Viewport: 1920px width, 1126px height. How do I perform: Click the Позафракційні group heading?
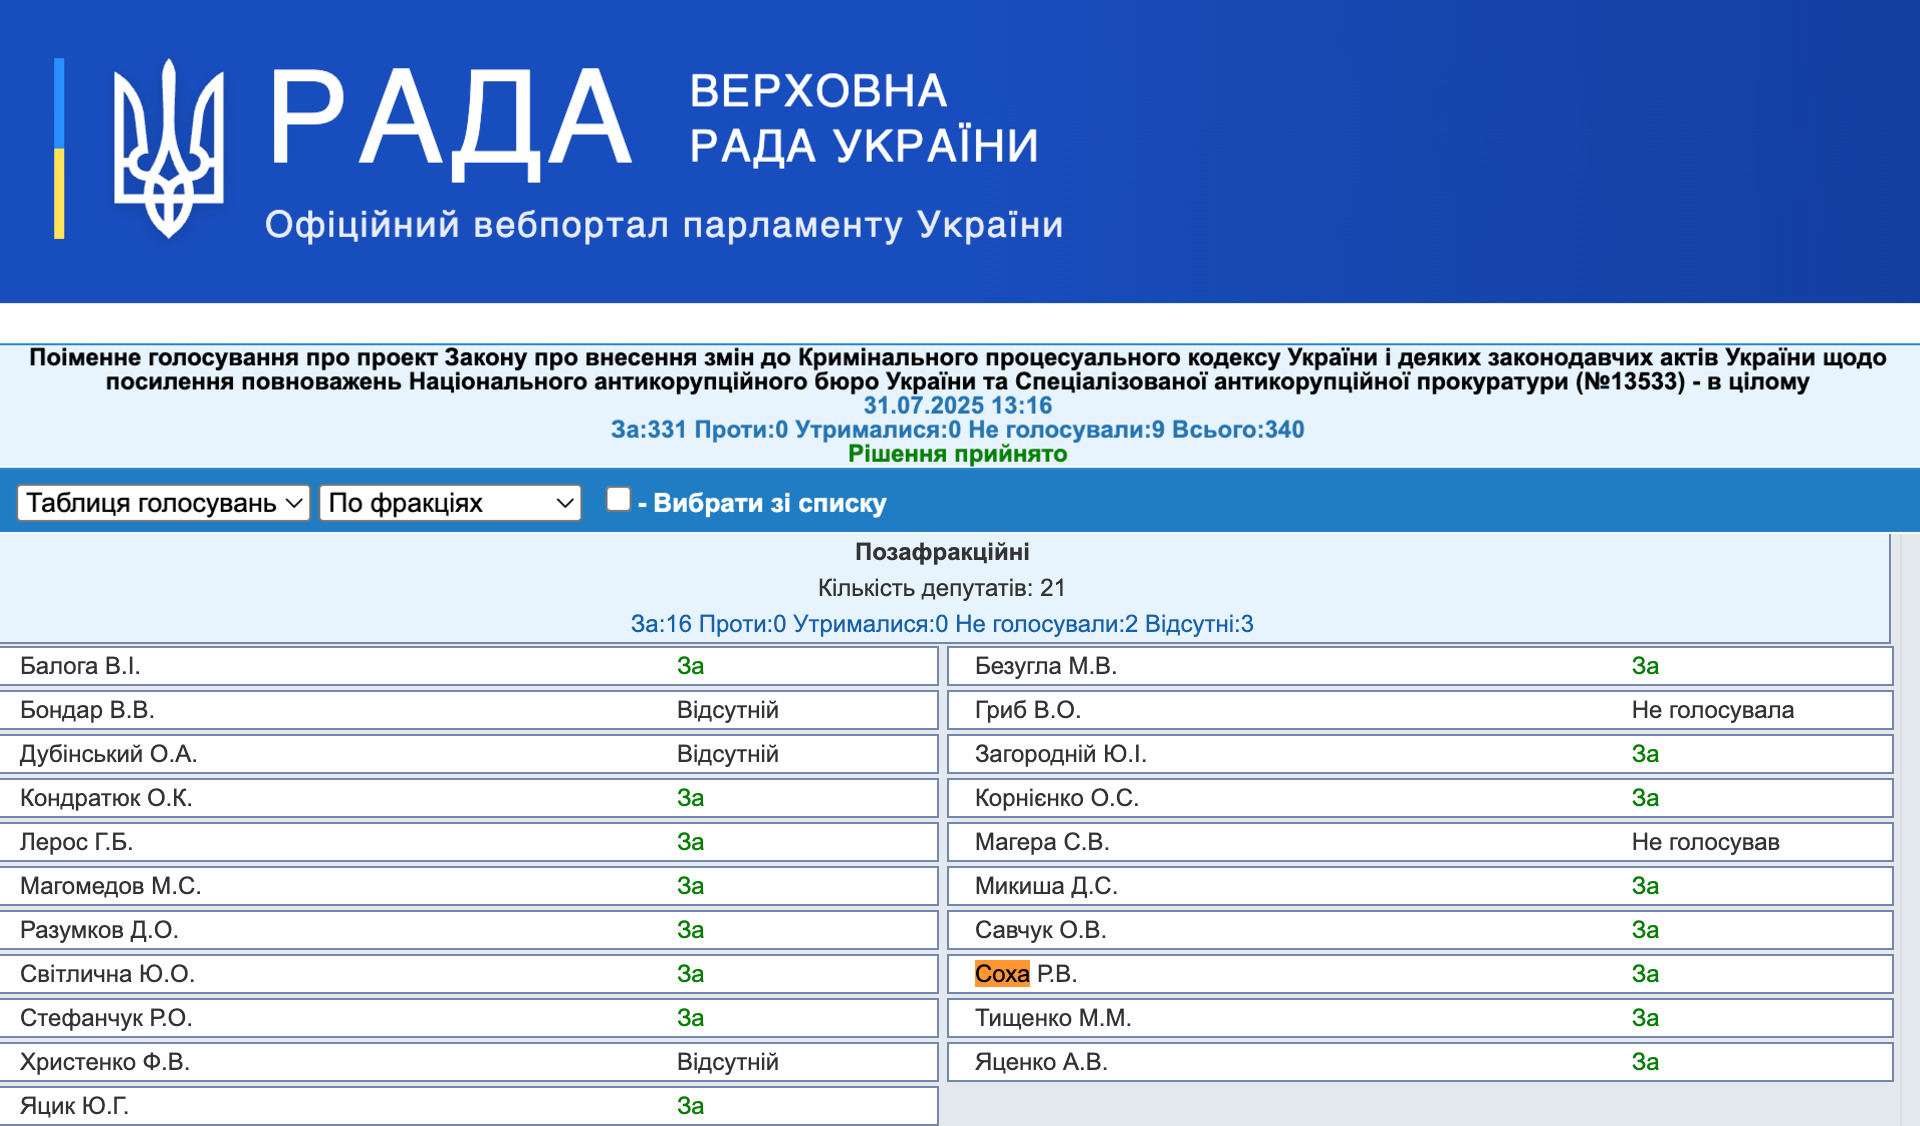click(x=942, y=552)
